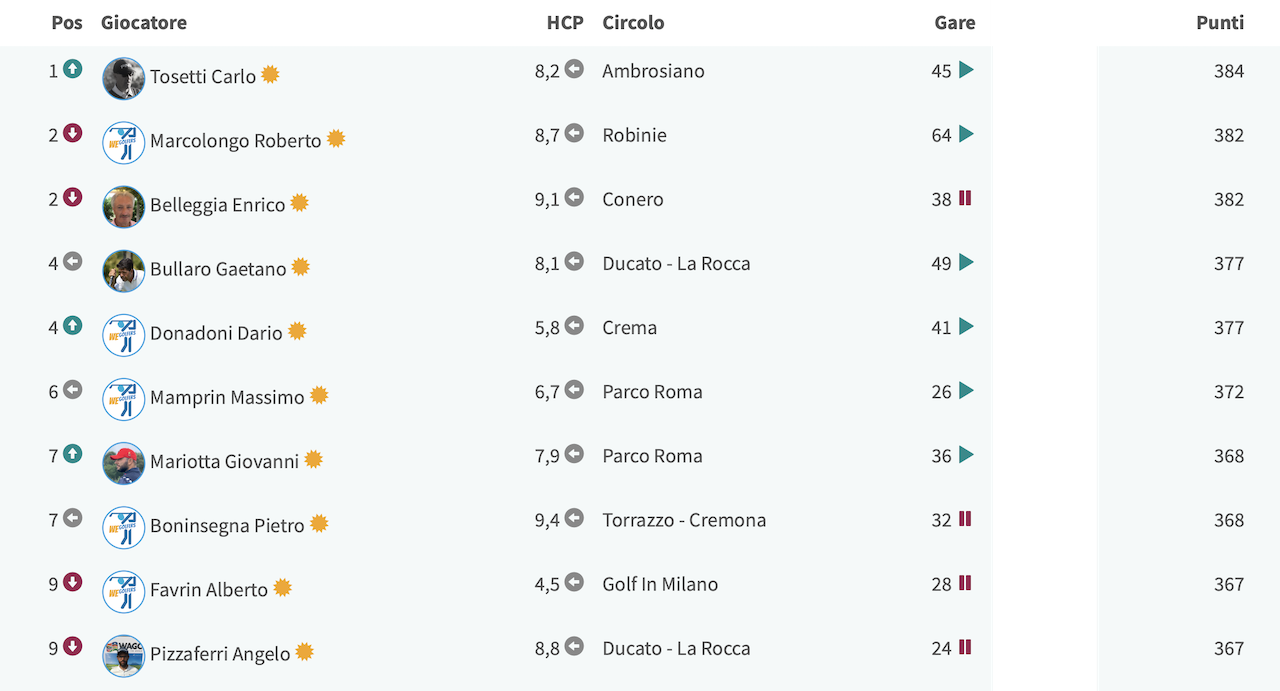Expand Mariotta Giovanni's 36 gare triangle
The height and width of the screenshot is (691, 1280).
click(966, 454)
